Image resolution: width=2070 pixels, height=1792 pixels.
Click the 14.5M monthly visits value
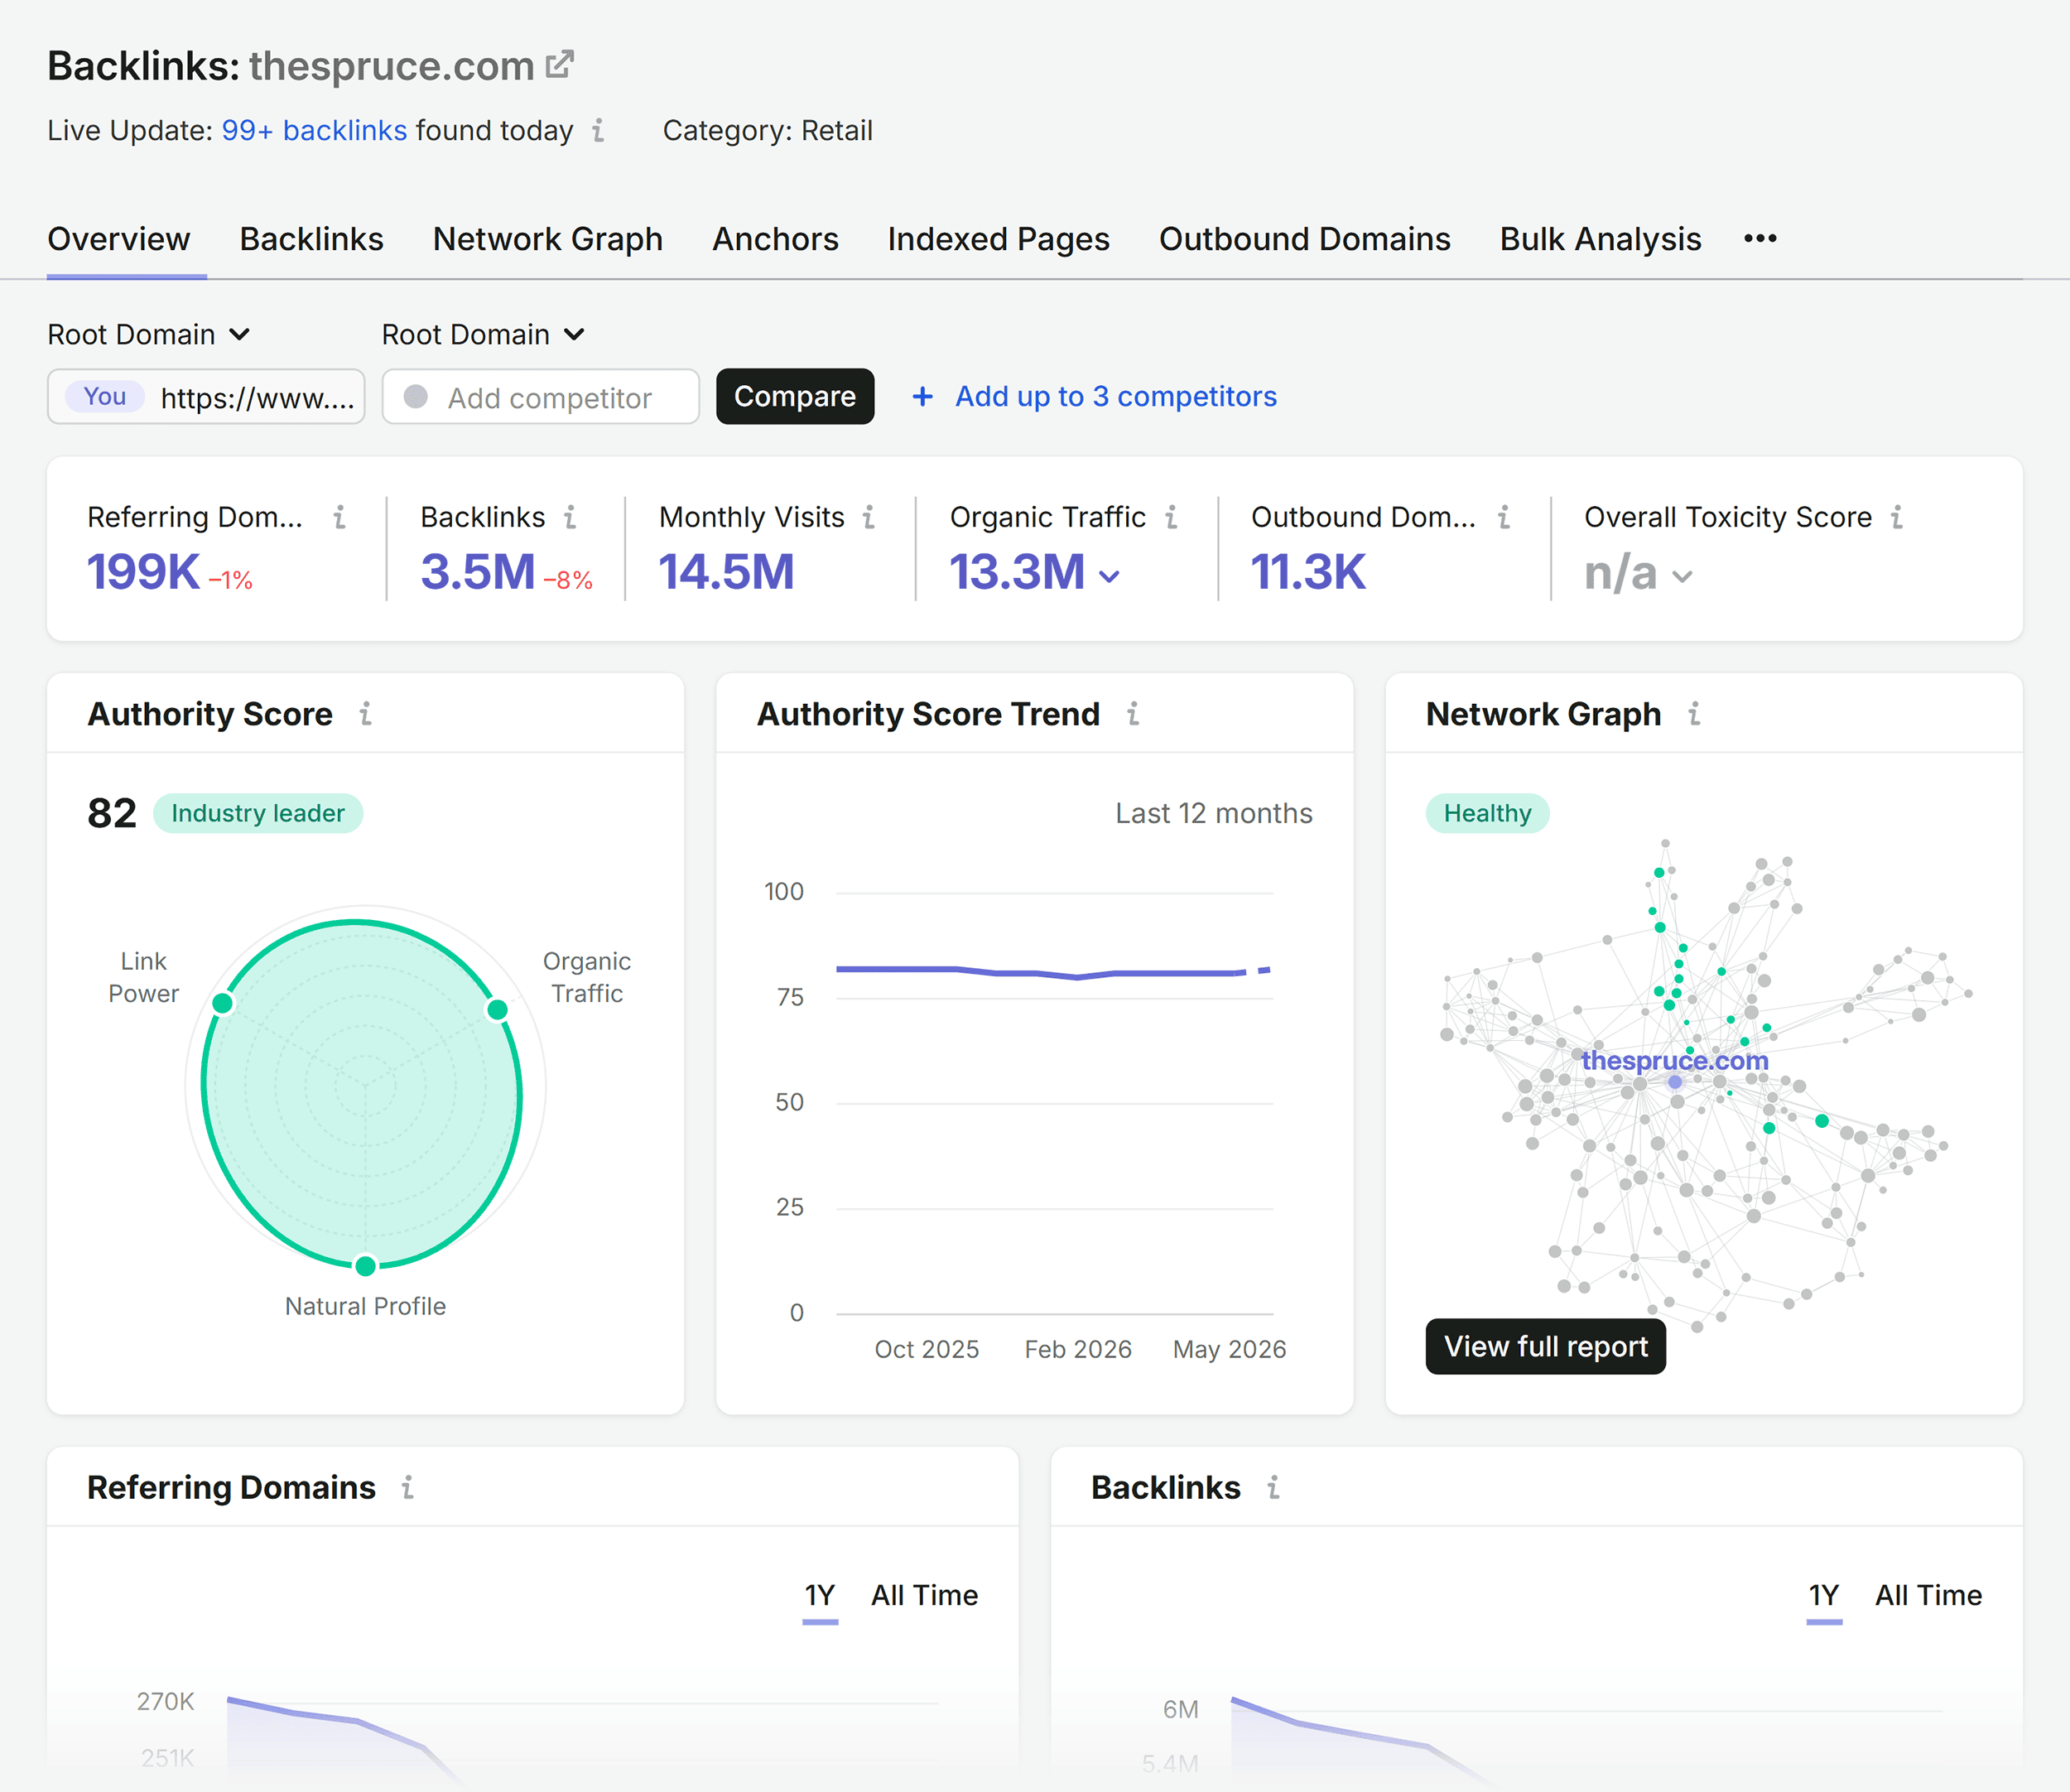coord(727,572)
